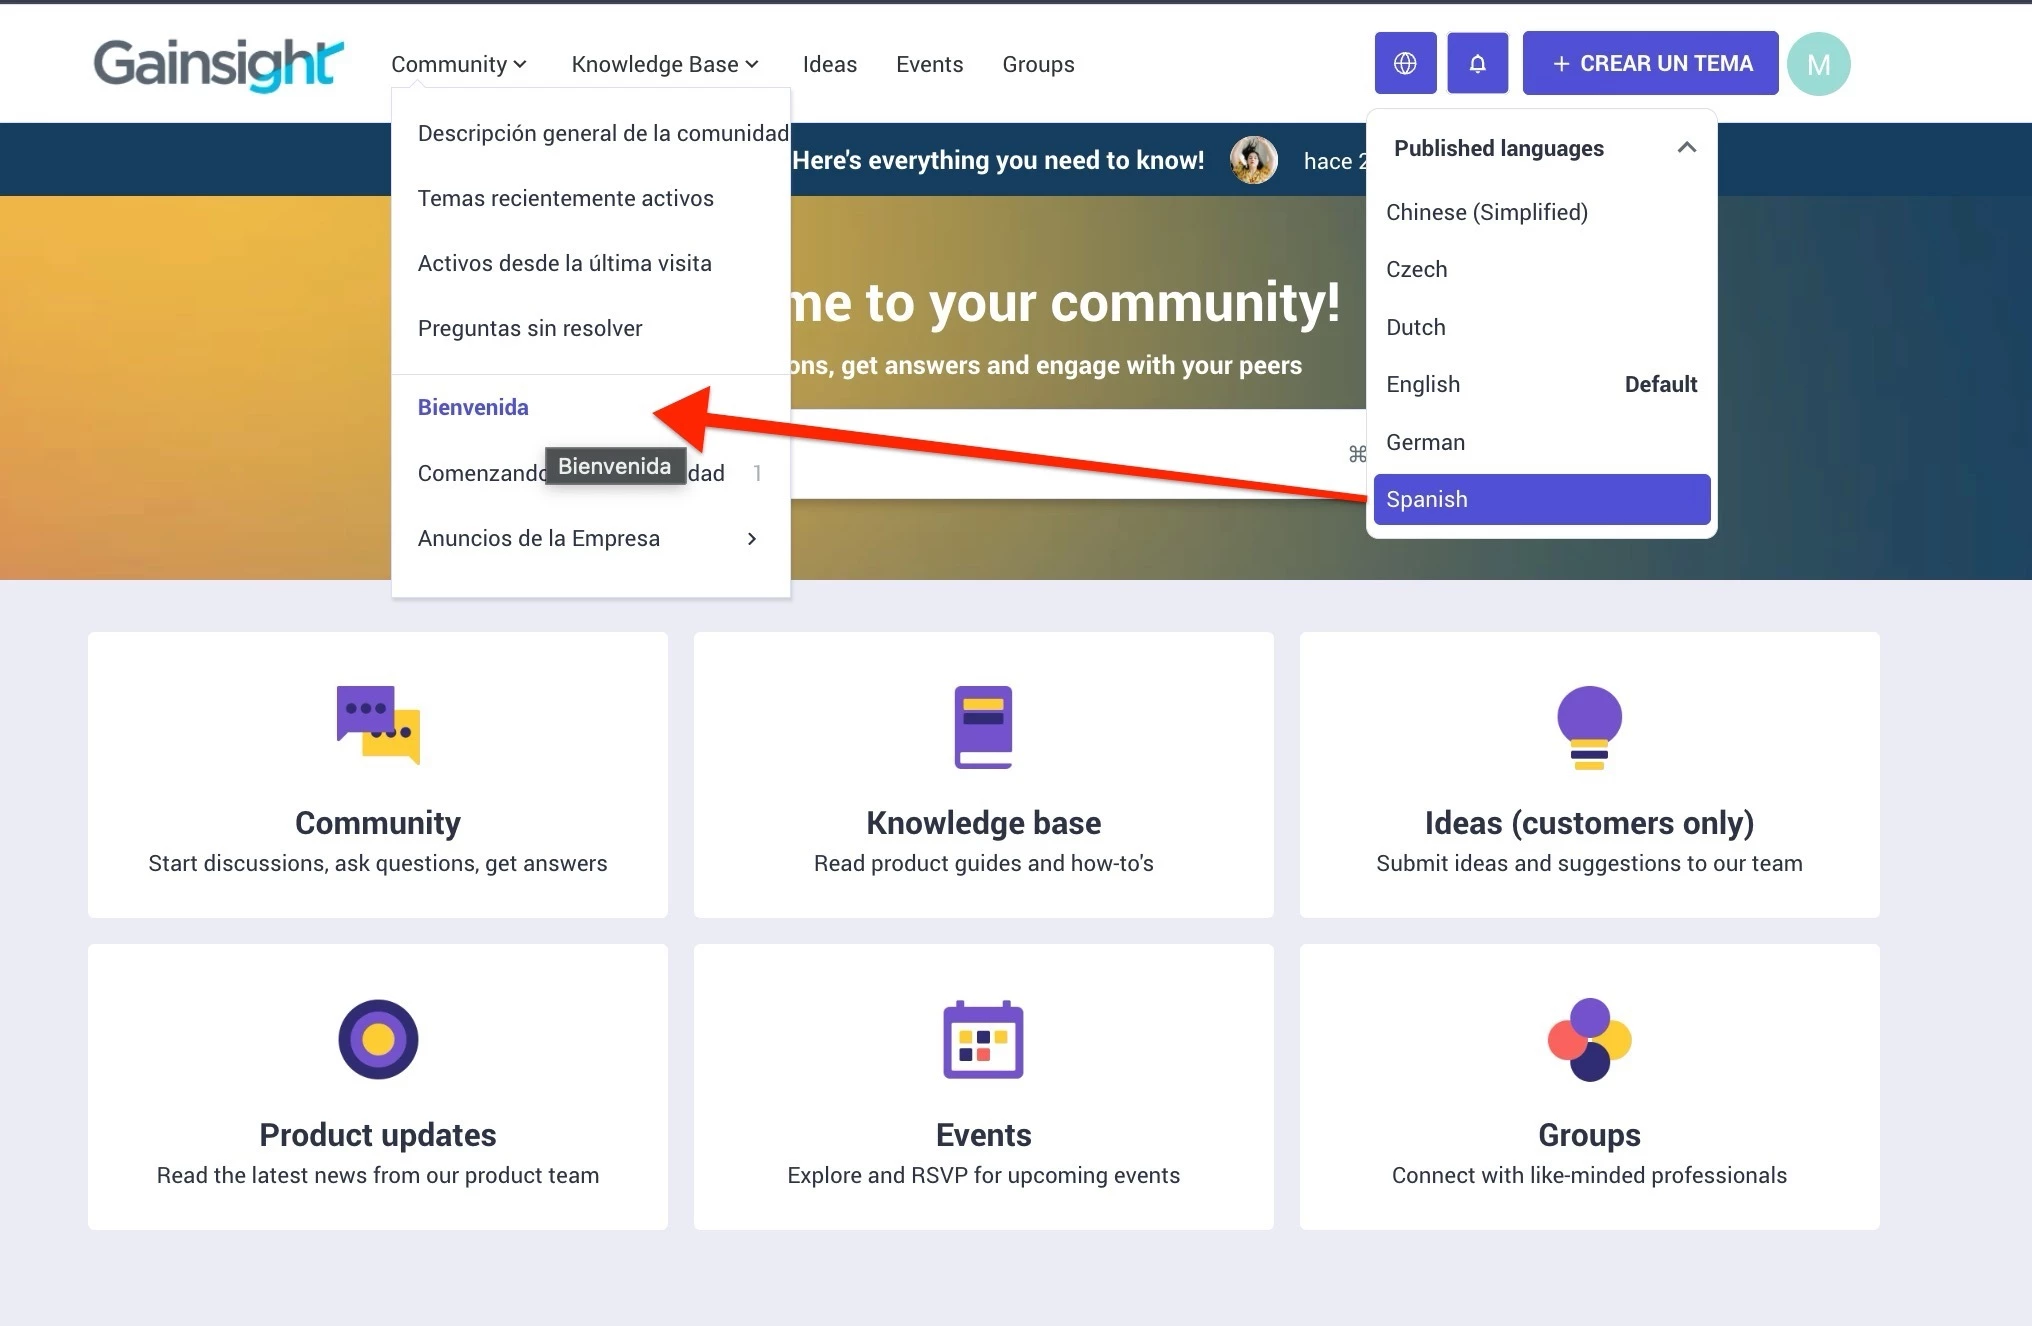2032x1326 pixels.
Task: Click the announcement author profile photo
Action: click(x=1253, y=160)
